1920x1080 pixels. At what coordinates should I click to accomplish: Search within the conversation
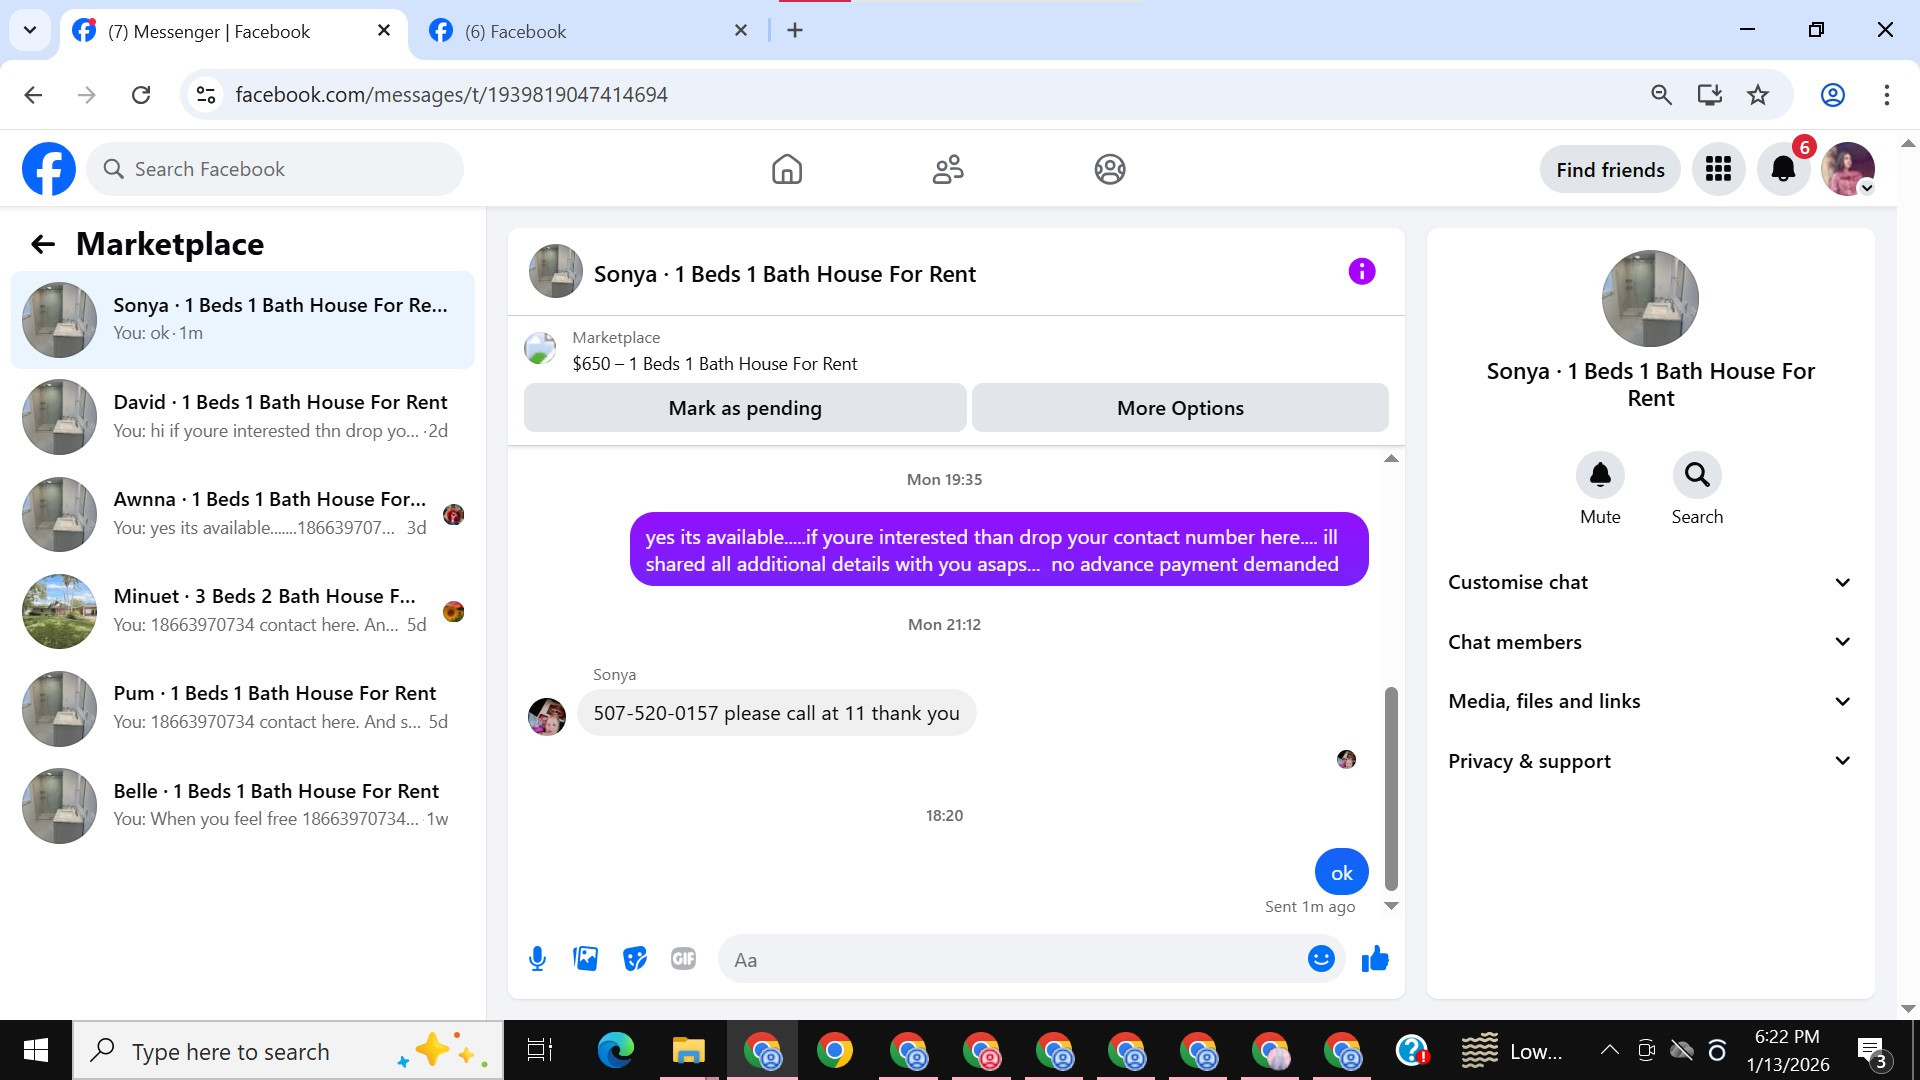point(1697,476)
